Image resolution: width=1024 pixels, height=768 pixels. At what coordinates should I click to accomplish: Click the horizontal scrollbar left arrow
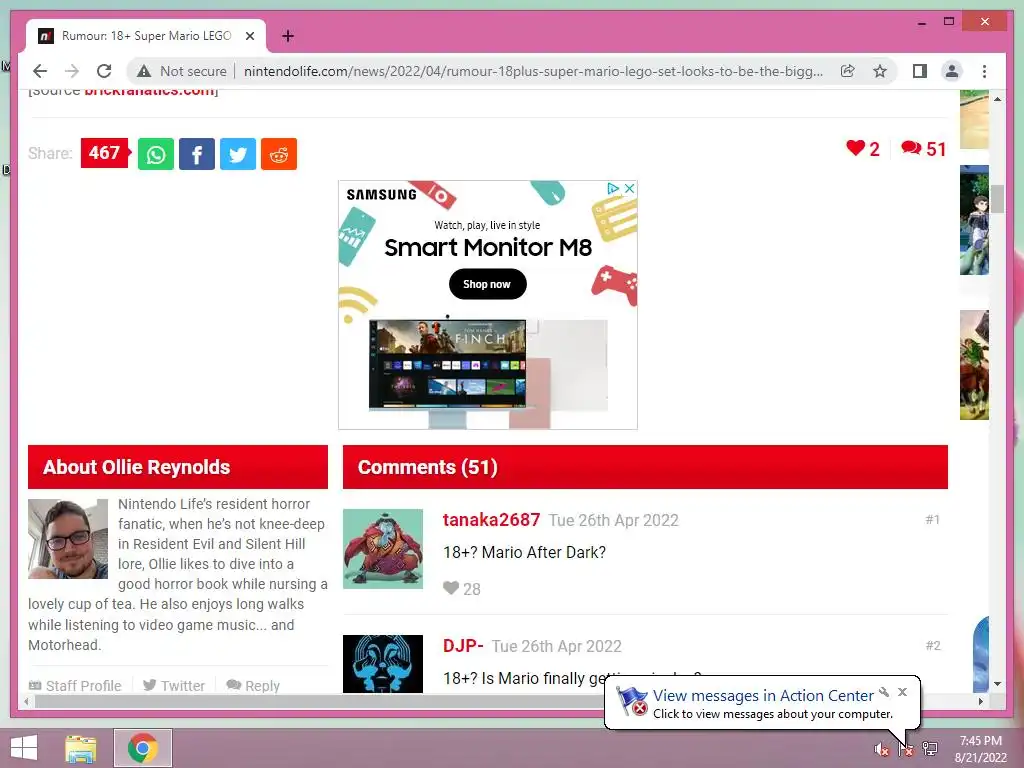pyautogui.click(x=26, y=701)
